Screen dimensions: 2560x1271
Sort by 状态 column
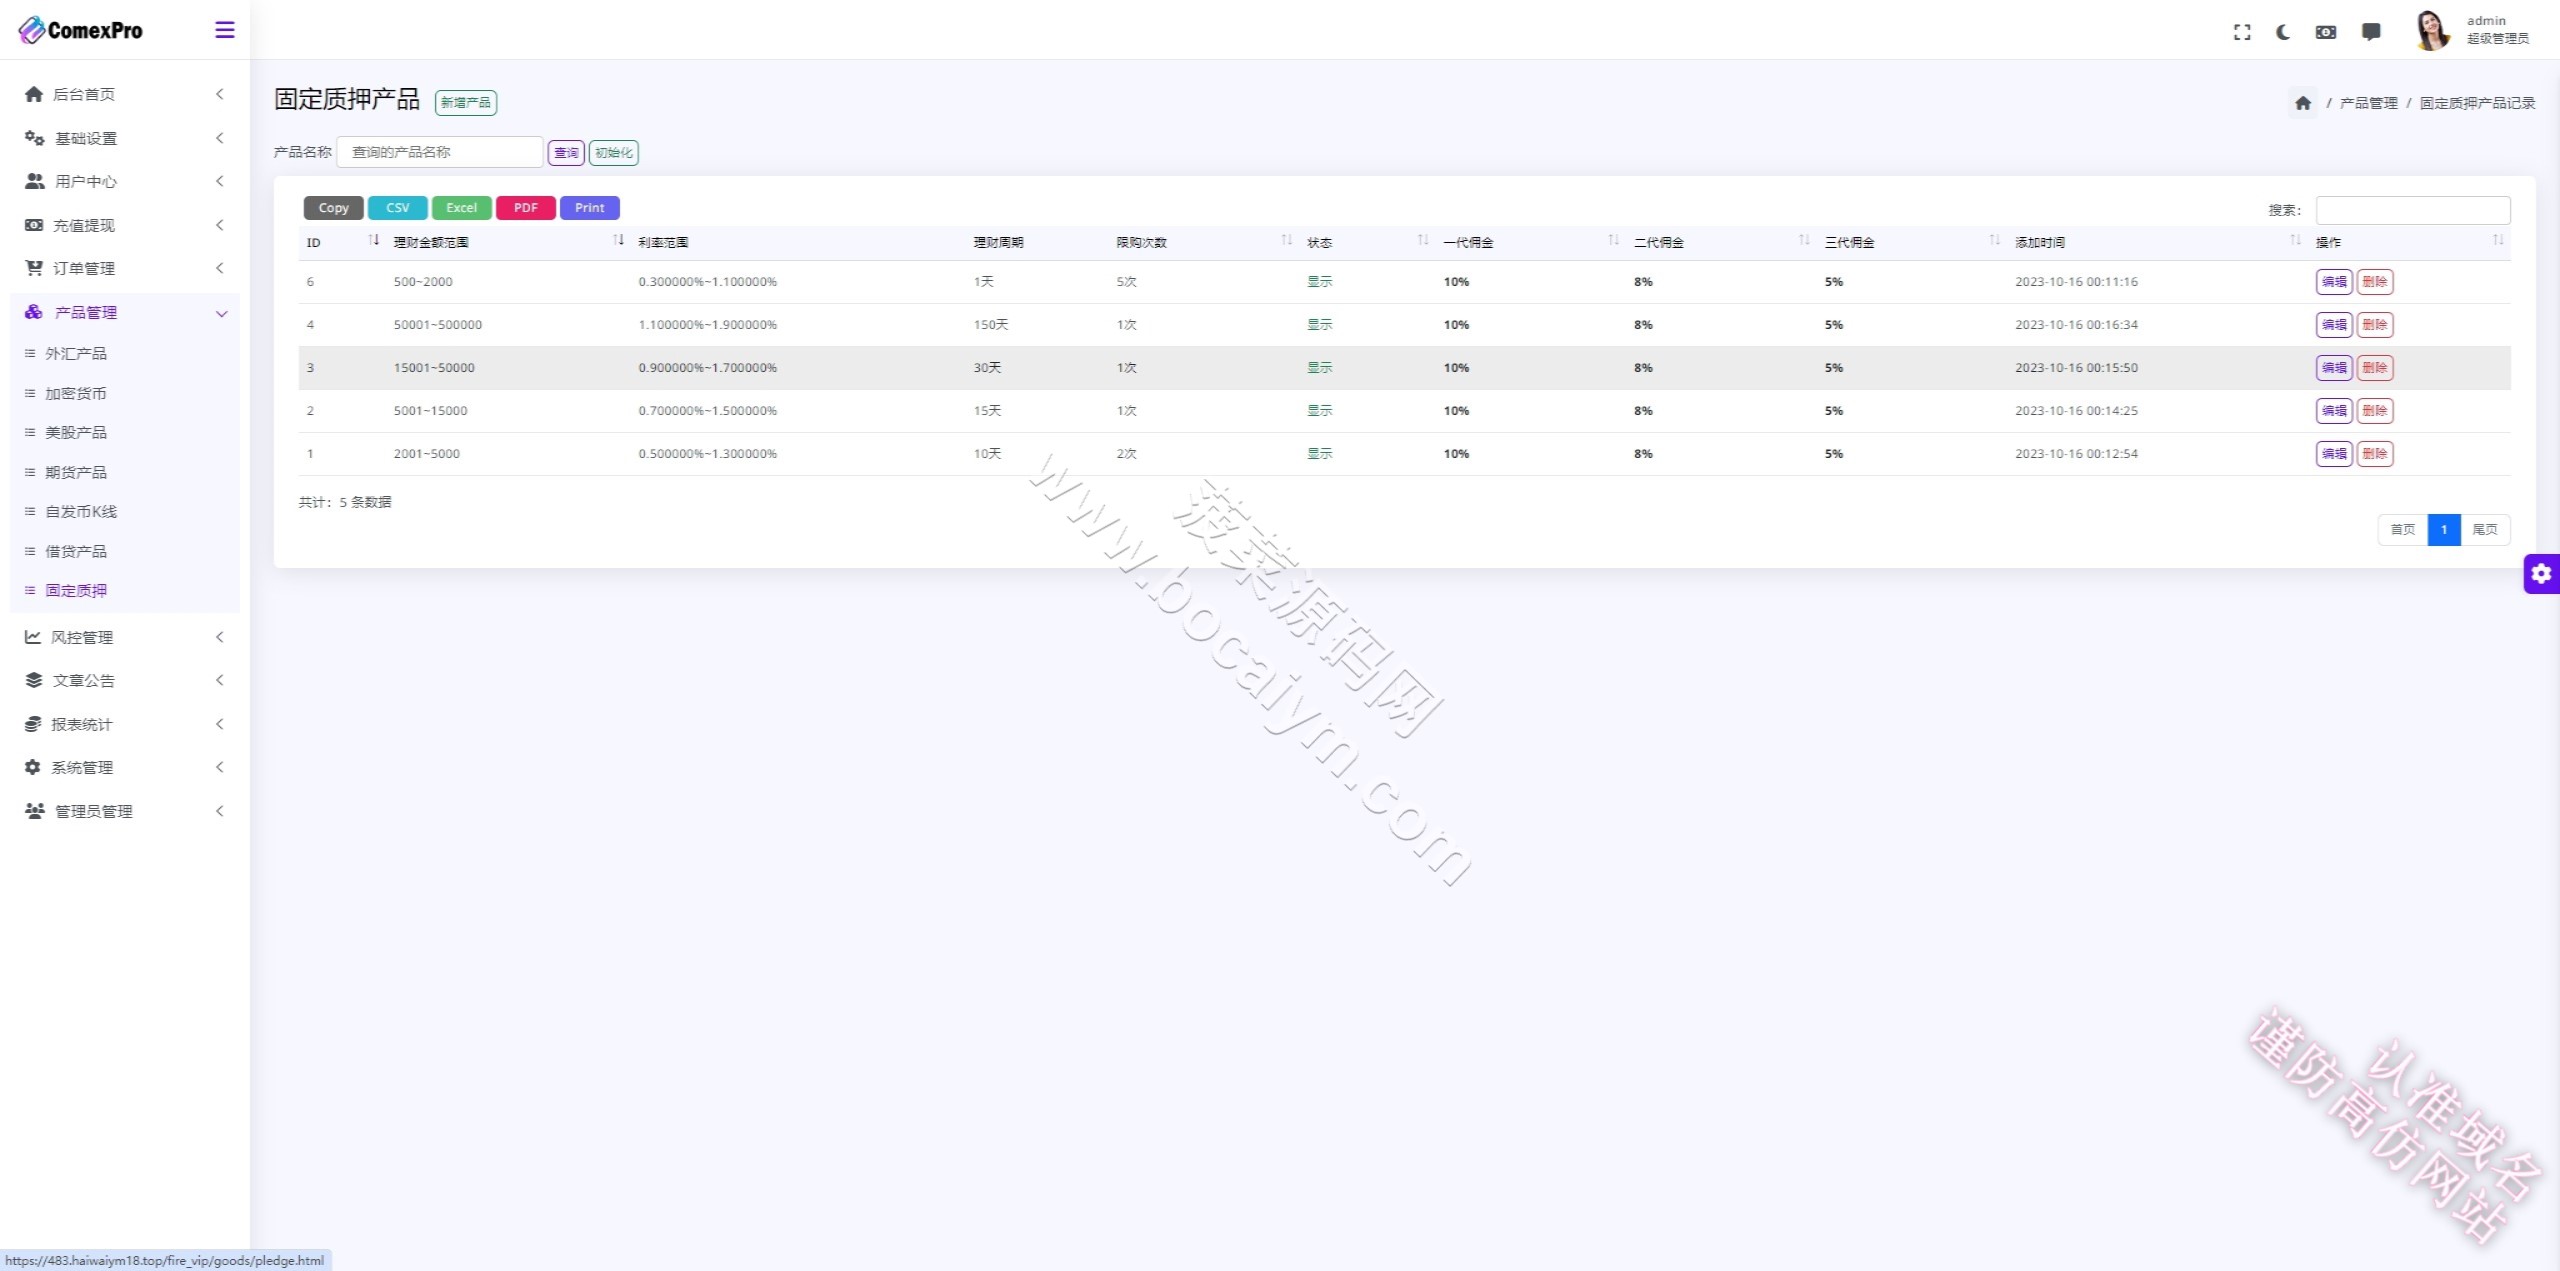point(1367,242)
